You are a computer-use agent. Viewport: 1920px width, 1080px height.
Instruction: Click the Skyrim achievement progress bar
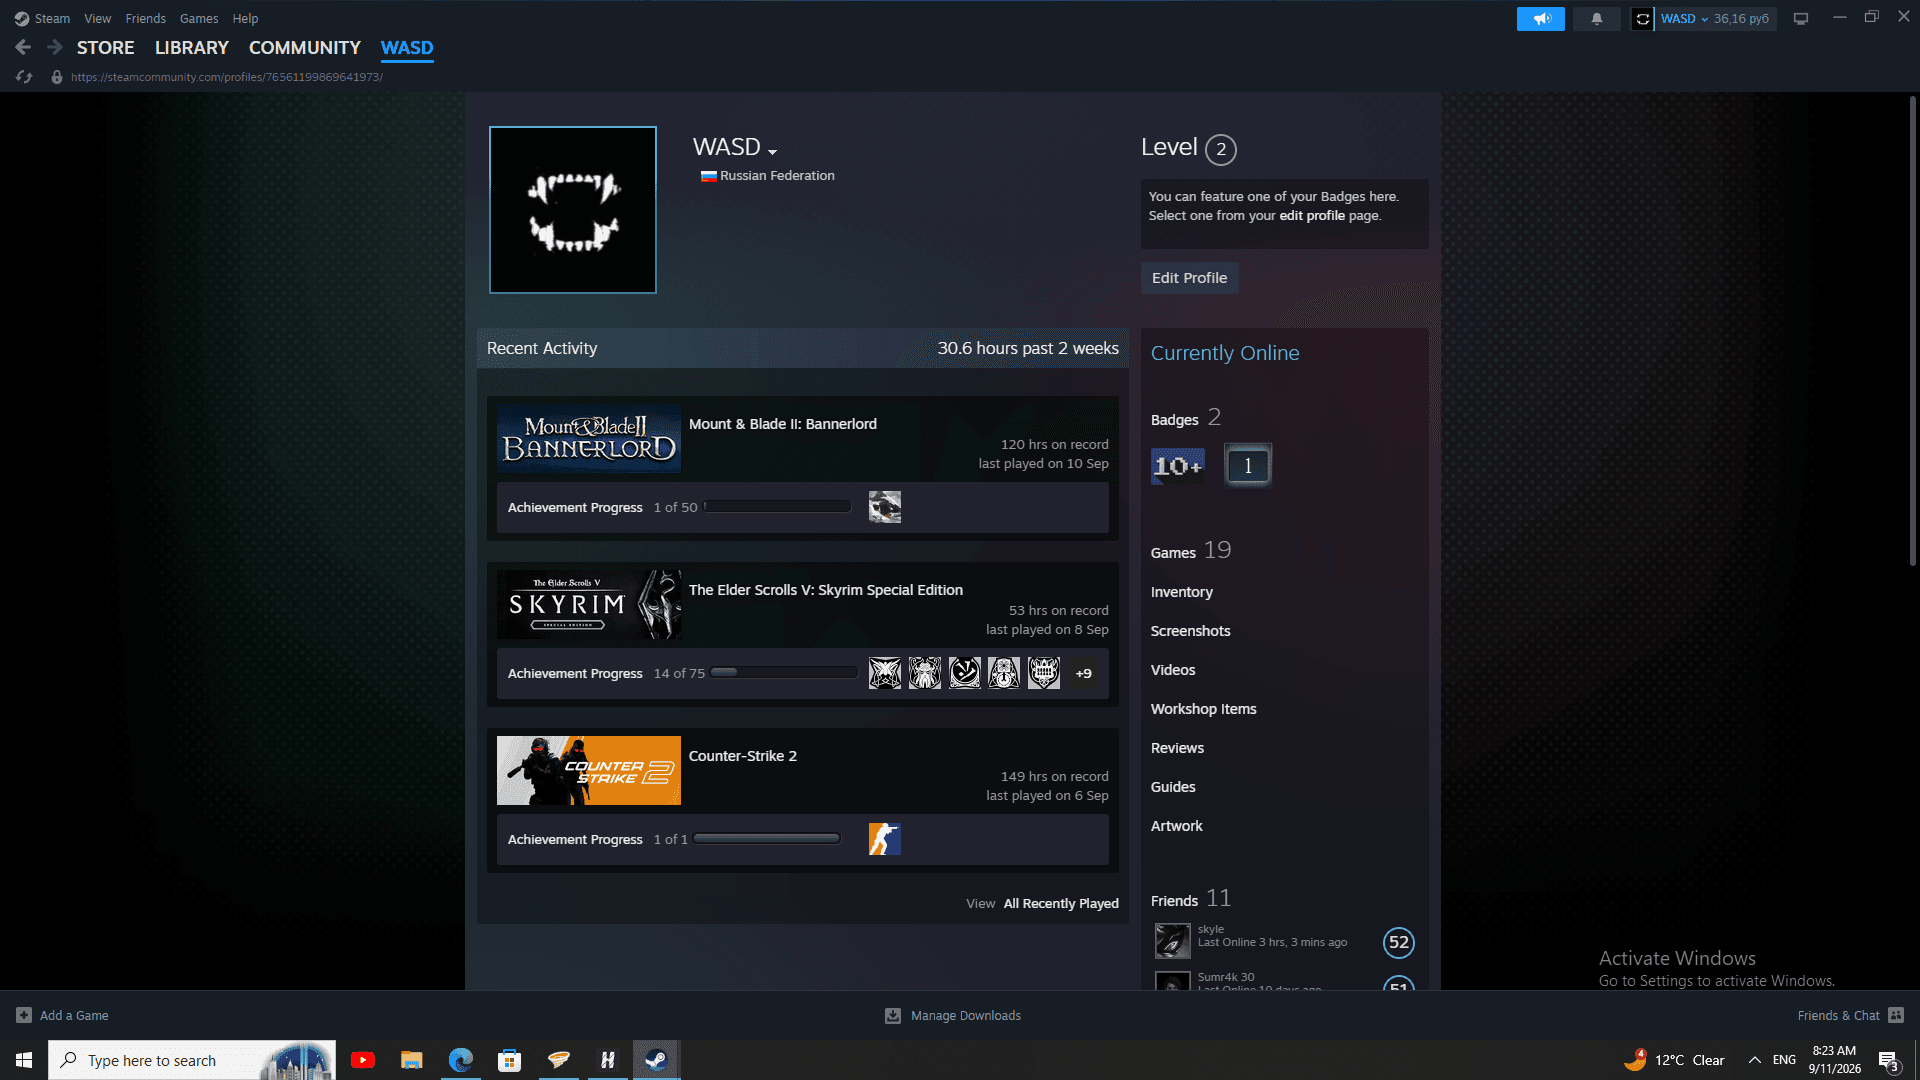click(784, 673)
